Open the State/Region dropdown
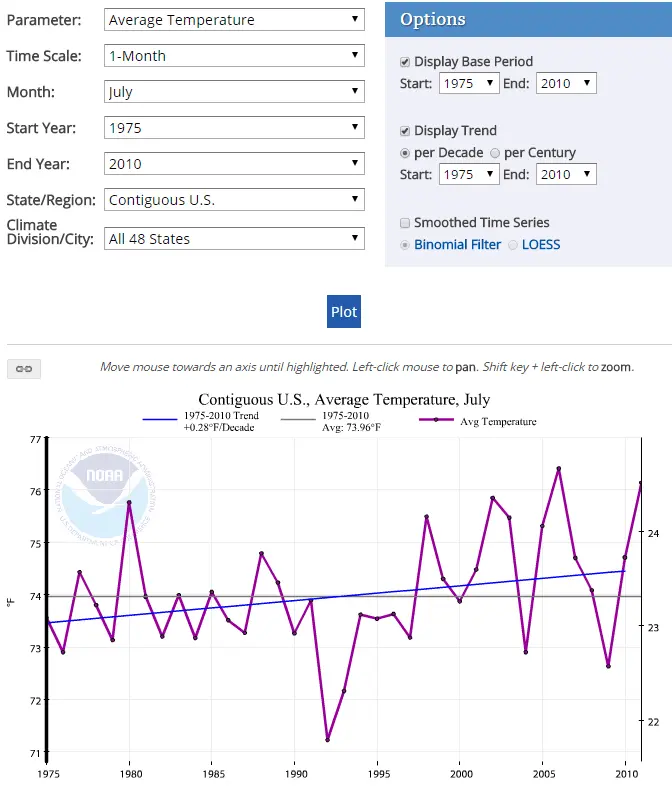 [234, 200]
